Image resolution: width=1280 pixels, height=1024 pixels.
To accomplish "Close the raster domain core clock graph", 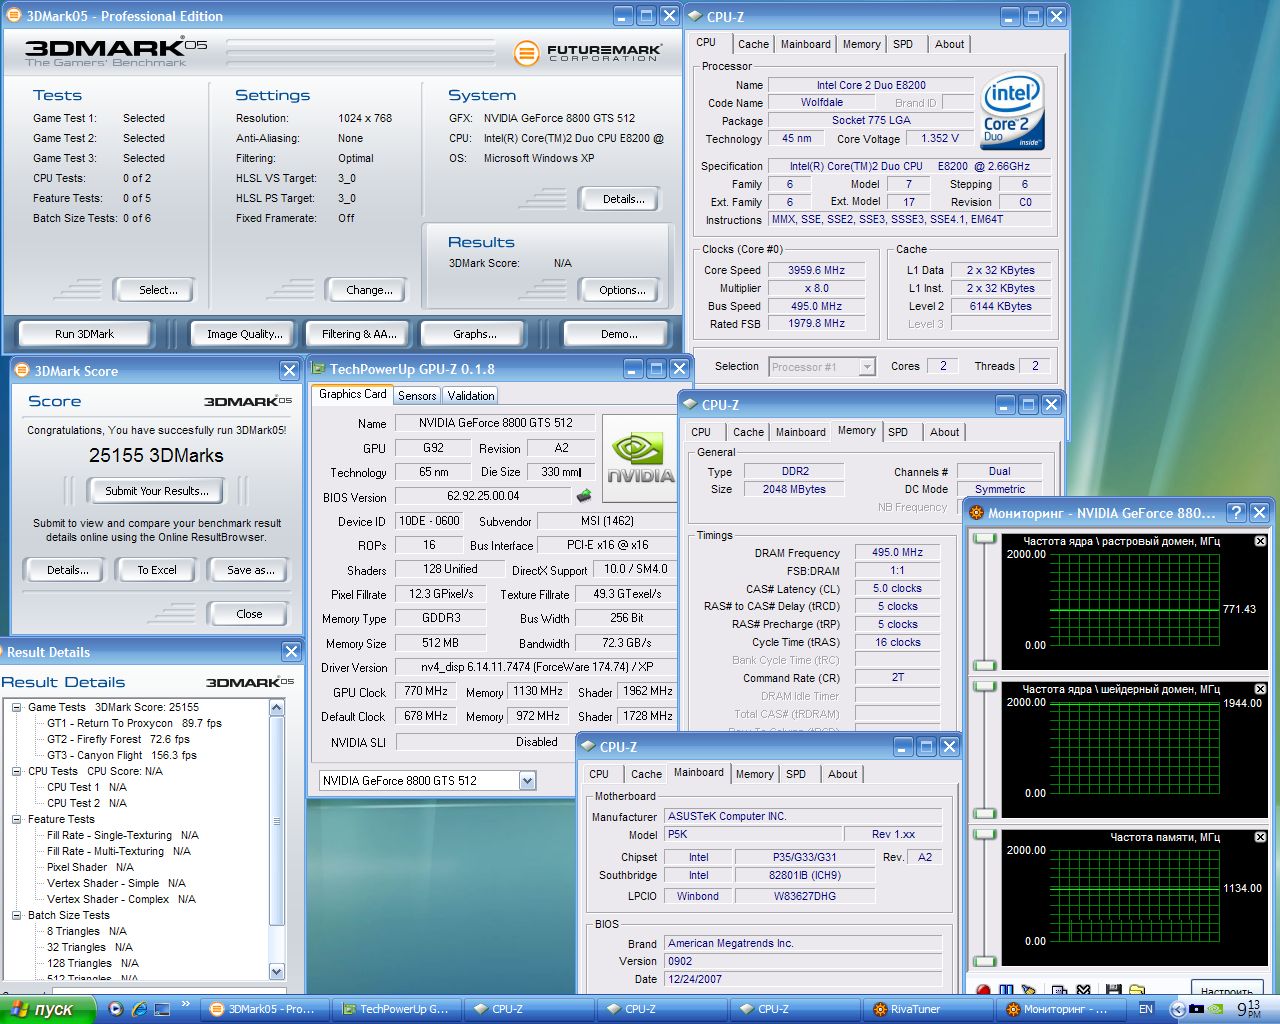I will coord(1260,541).
